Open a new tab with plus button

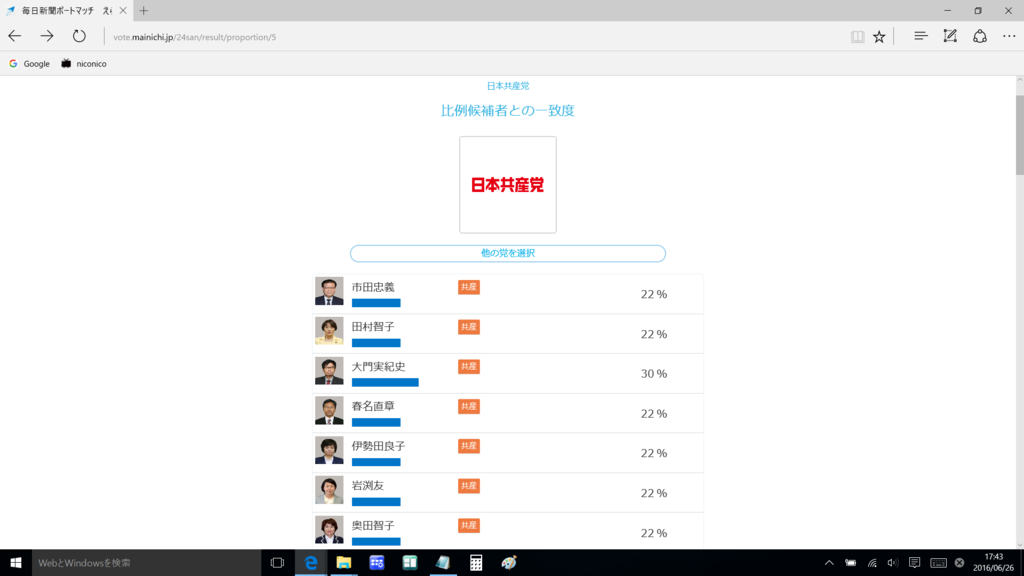click(x=144, y=10)
